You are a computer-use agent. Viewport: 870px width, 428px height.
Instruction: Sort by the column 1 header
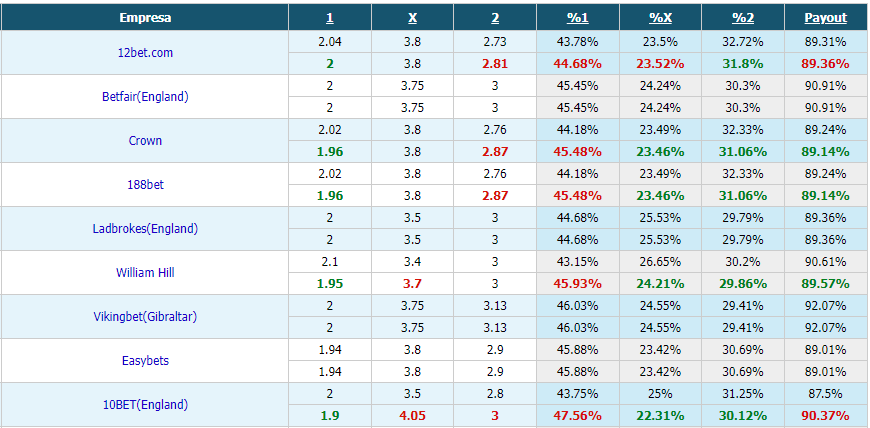coord(330,18)
